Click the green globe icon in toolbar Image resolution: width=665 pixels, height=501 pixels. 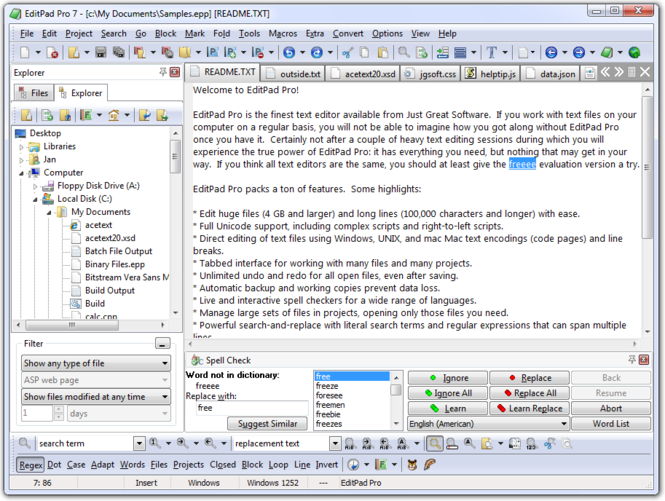coord(634,52)
